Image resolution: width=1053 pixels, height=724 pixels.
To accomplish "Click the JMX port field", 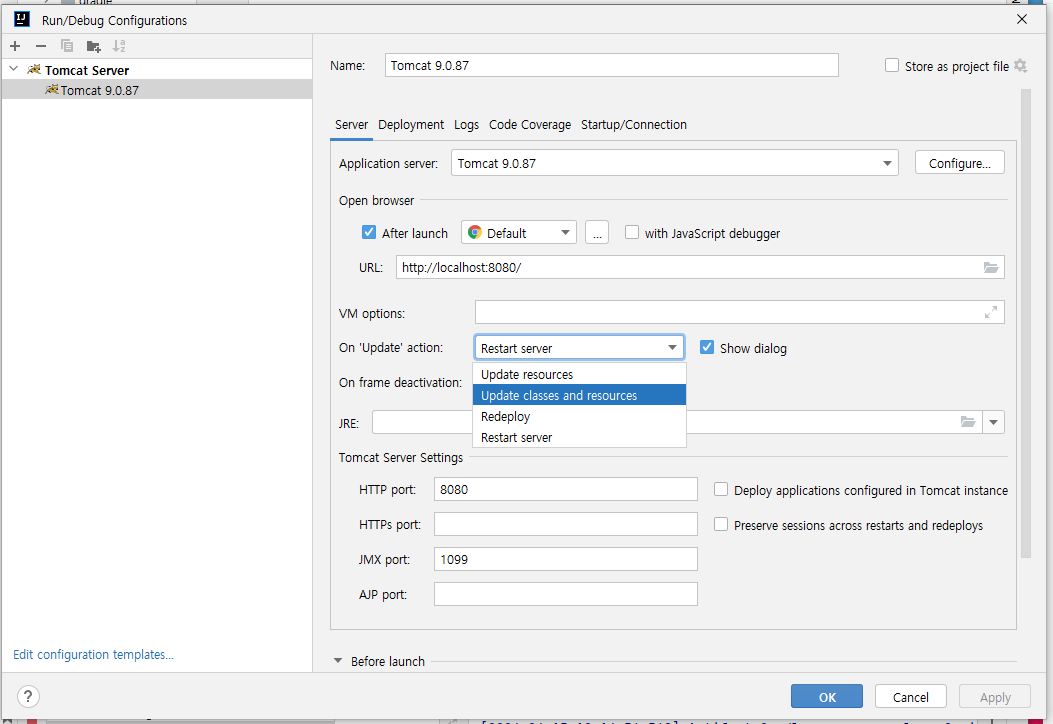I will click(565, 559).
